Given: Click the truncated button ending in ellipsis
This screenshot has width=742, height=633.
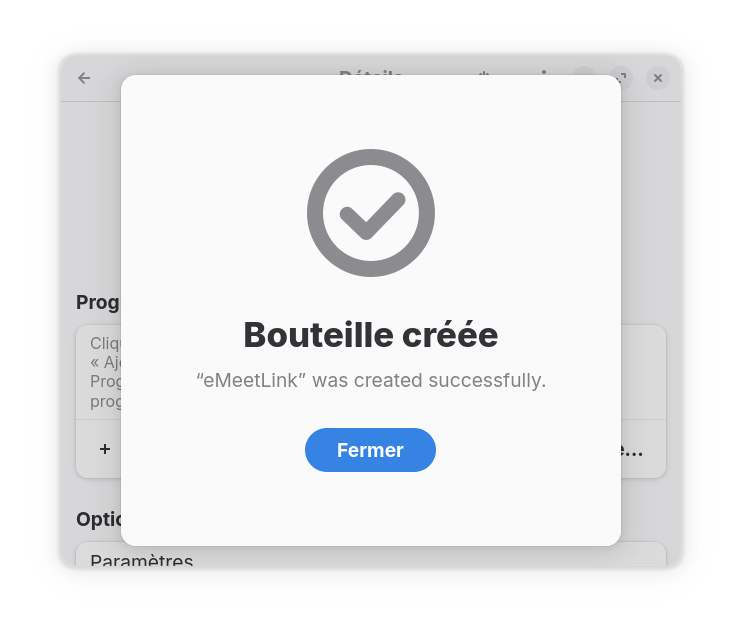Looking at the screenshot, I should point(632,450).
